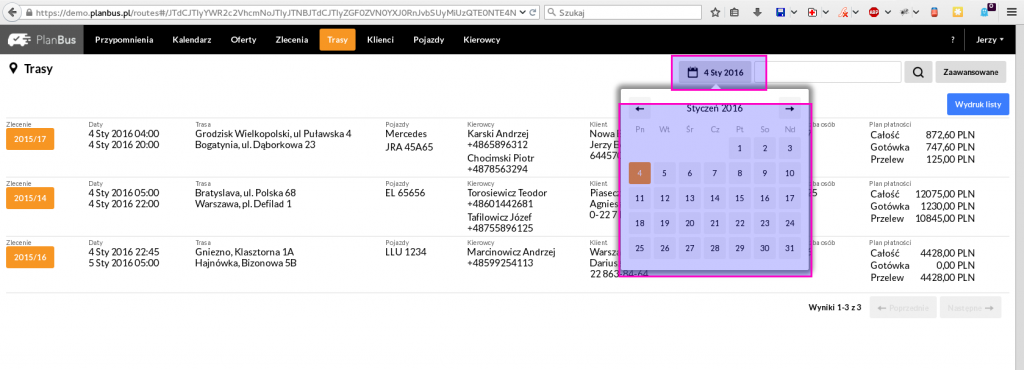Click the question mark help icon
This screenshot has width=1024, height=370.
tap(953, 40)
